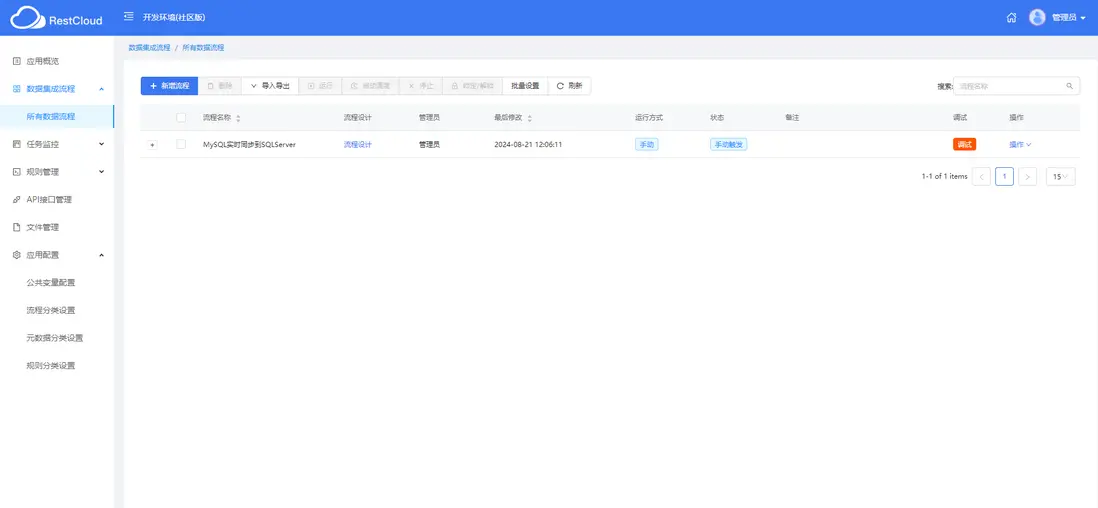Click the orange 调试 button

[964, 144]
